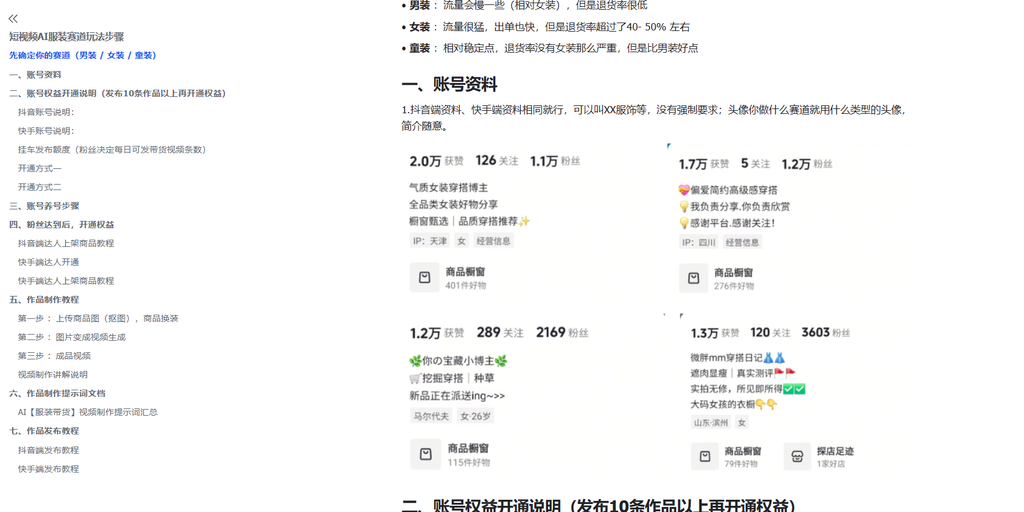
Task: Click the 二、账号权益开通说明 document heading
Action: 599,506
